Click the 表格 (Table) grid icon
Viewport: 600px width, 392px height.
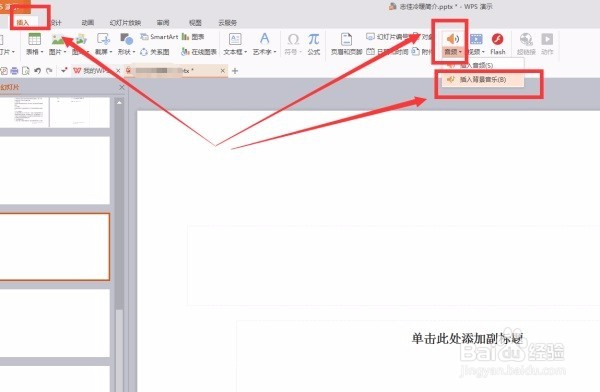[x=34, y=39]
